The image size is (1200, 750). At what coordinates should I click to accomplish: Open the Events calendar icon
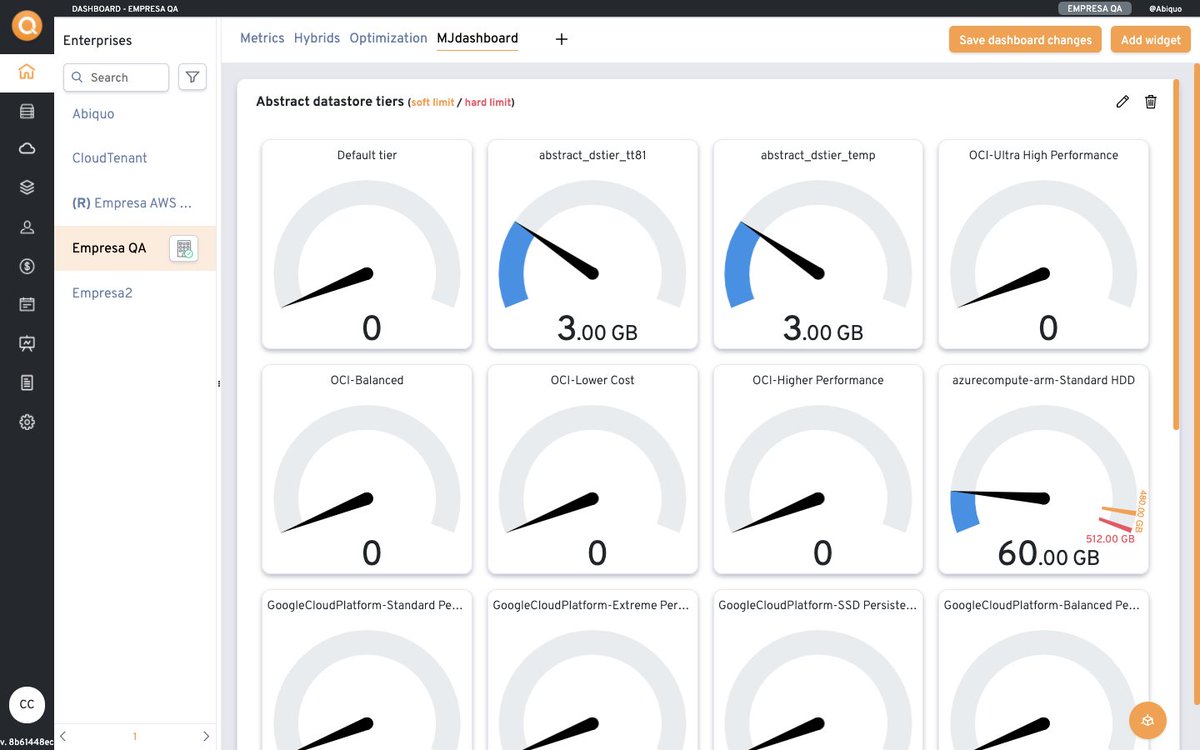[27, 304]
